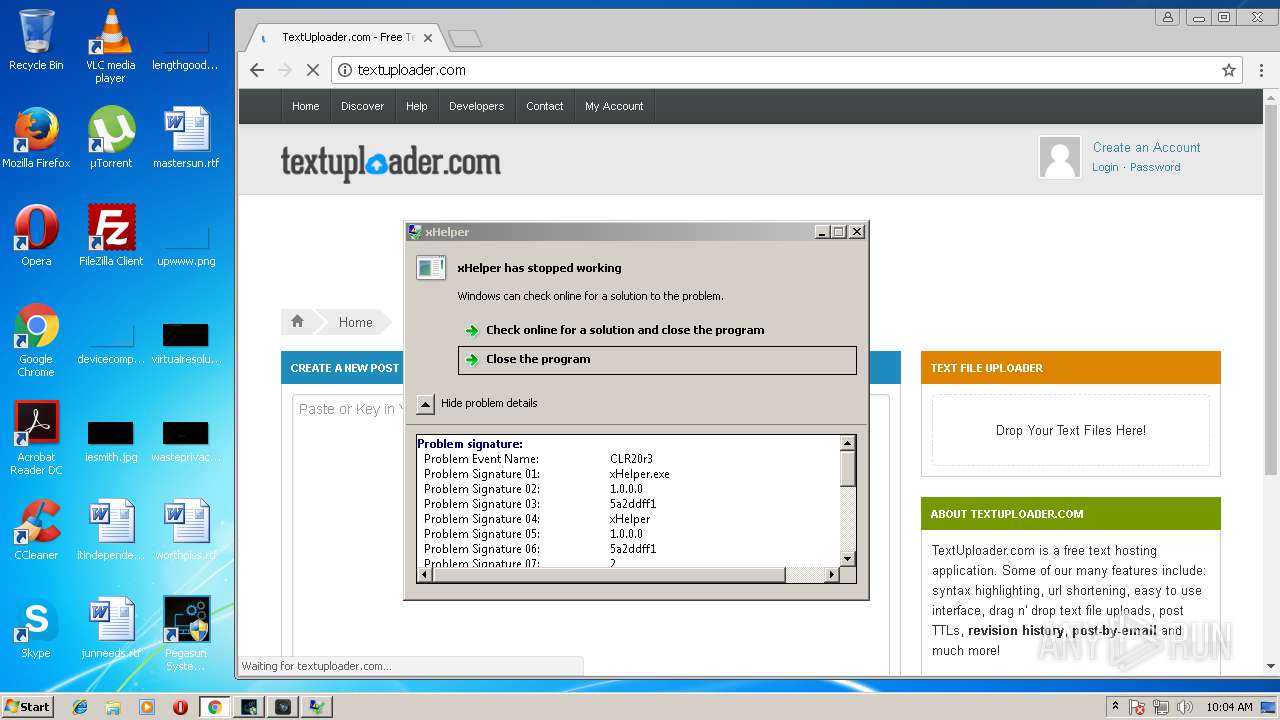This screenshot has width=1280, height=720.
Task: Open the Contact menu item
Action: [x=545, y=106]
